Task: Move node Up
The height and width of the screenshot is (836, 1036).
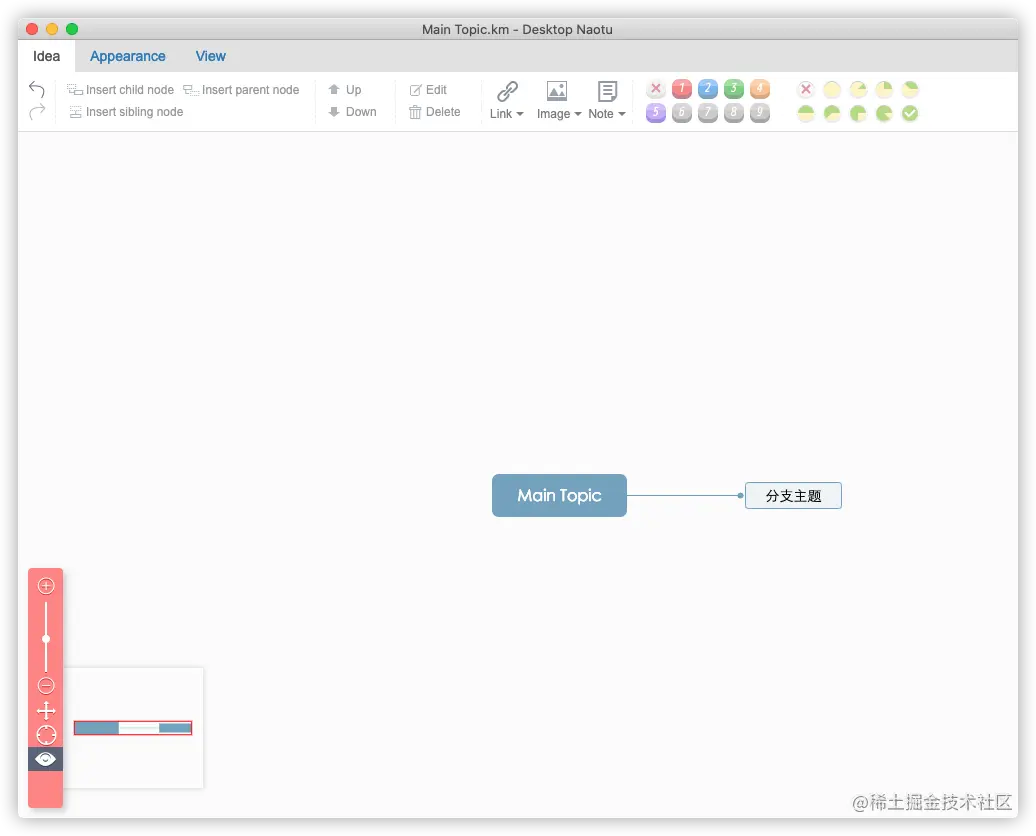Action: (345, 90)
